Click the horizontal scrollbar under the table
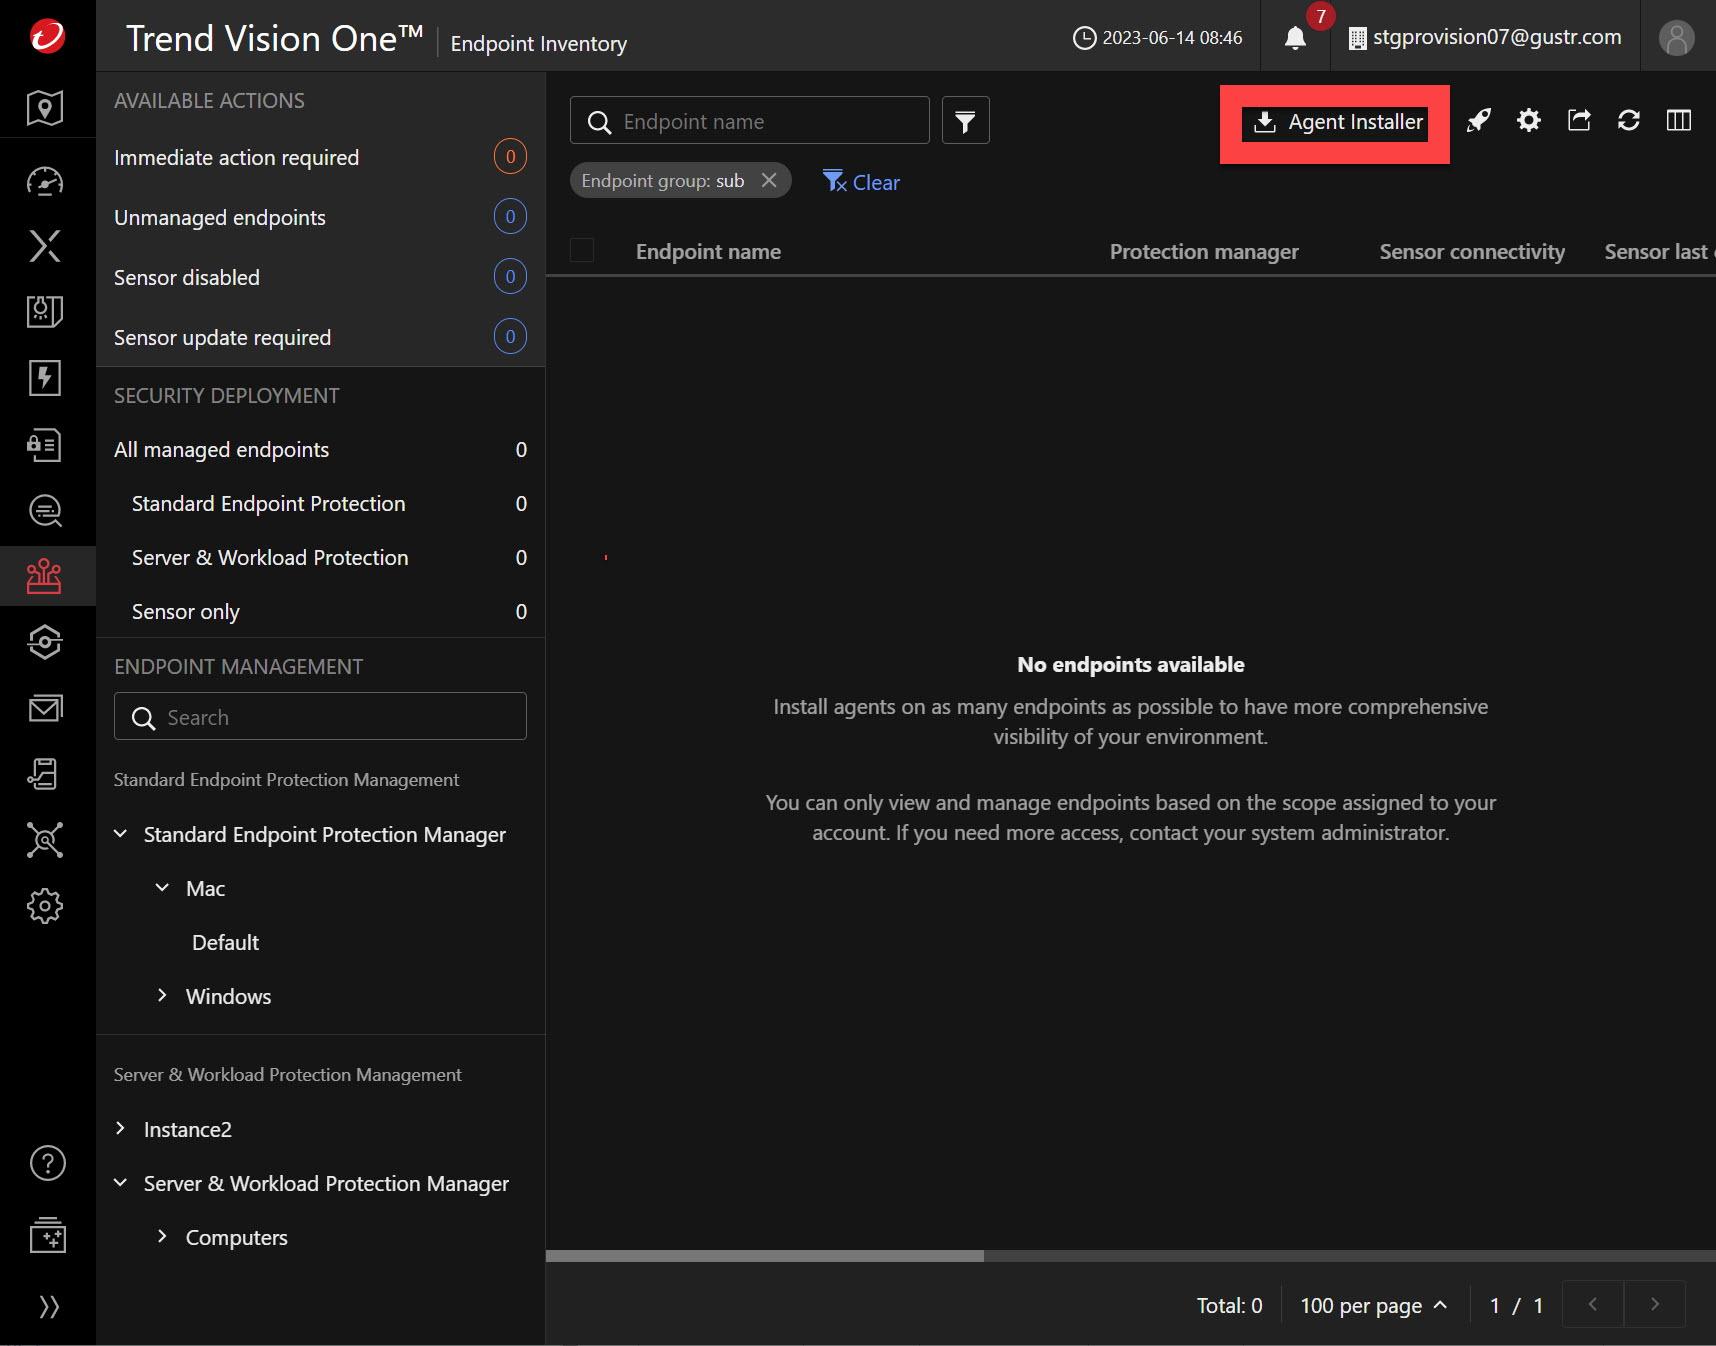This screenshot has width=1716, height=1346. [x=765, y=1256]
